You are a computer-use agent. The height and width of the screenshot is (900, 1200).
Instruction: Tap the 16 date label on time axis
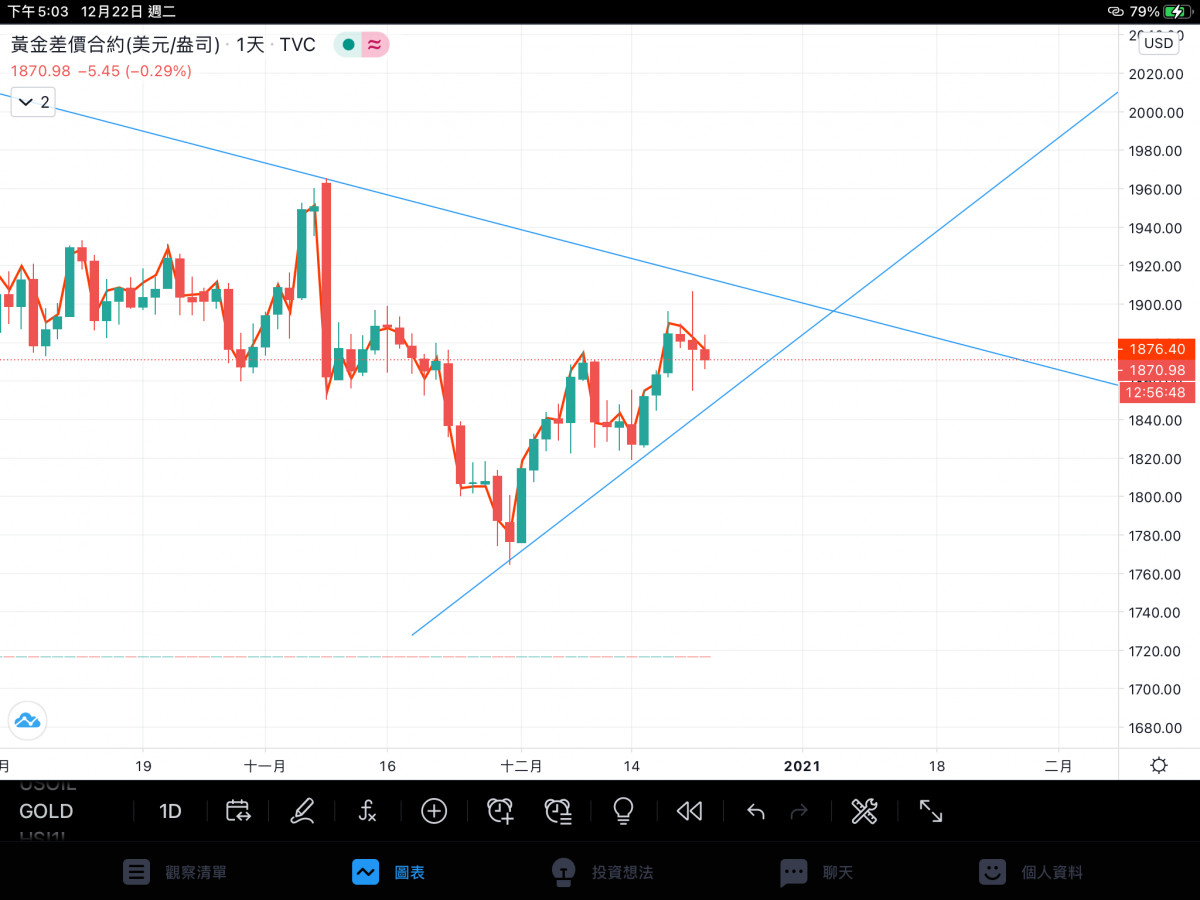click(388, 766)
